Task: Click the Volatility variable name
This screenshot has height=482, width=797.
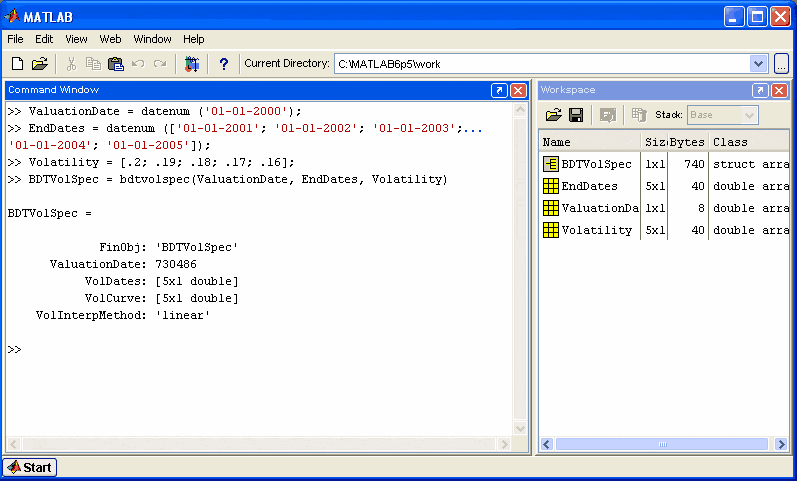Action: tap(596, 230)
